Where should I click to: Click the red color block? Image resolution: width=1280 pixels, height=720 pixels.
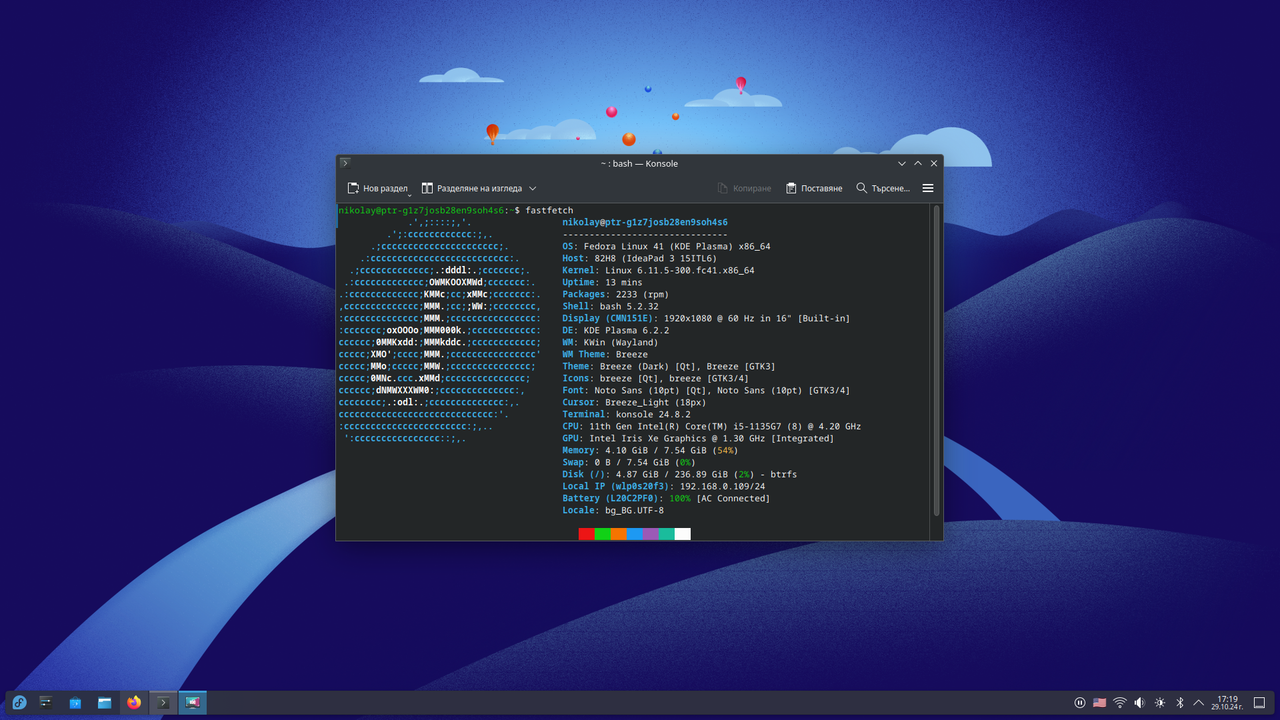(x=586, y=534)
